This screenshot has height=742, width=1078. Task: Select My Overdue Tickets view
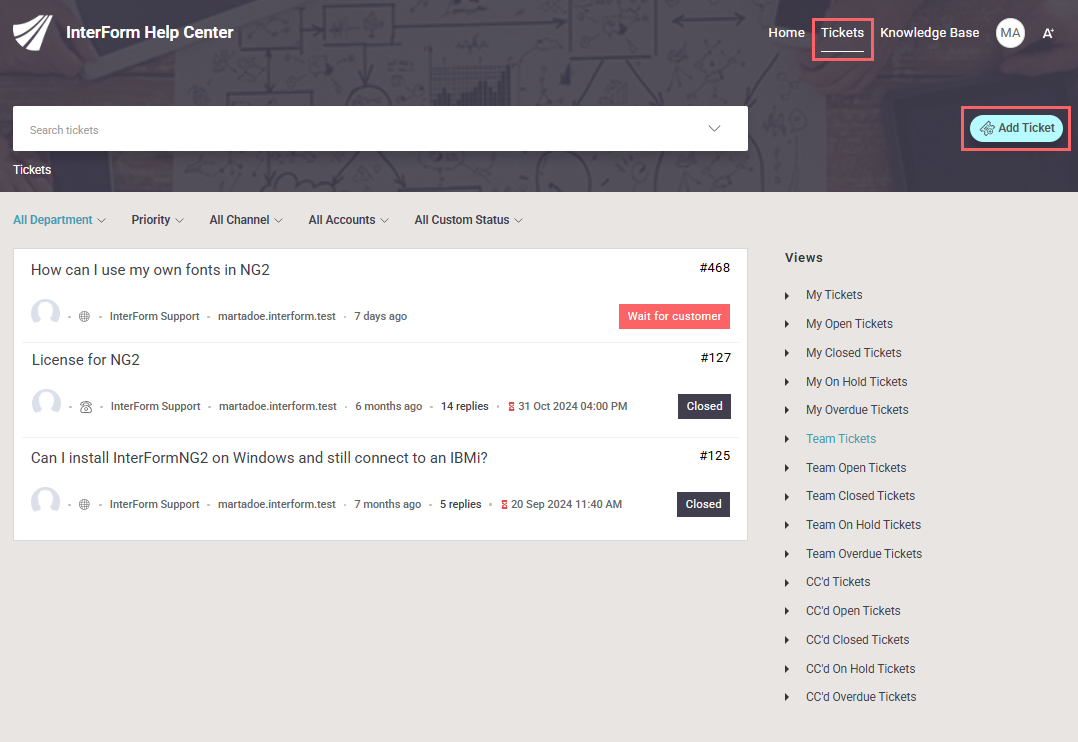click(x=857, y=410)
